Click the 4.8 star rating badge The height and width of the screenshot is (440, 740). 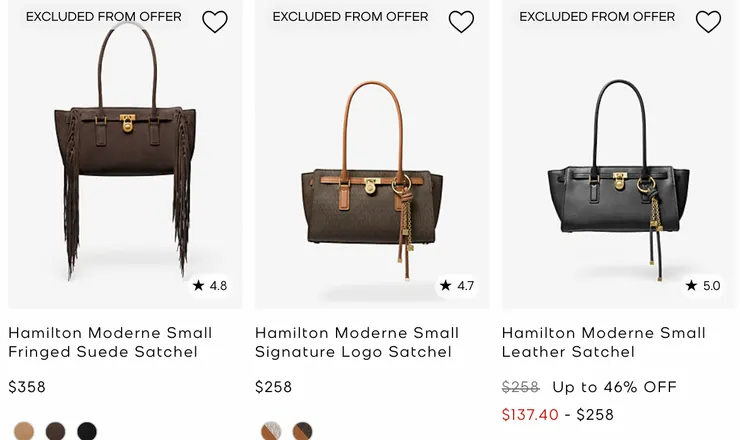(x=211, y=286)
